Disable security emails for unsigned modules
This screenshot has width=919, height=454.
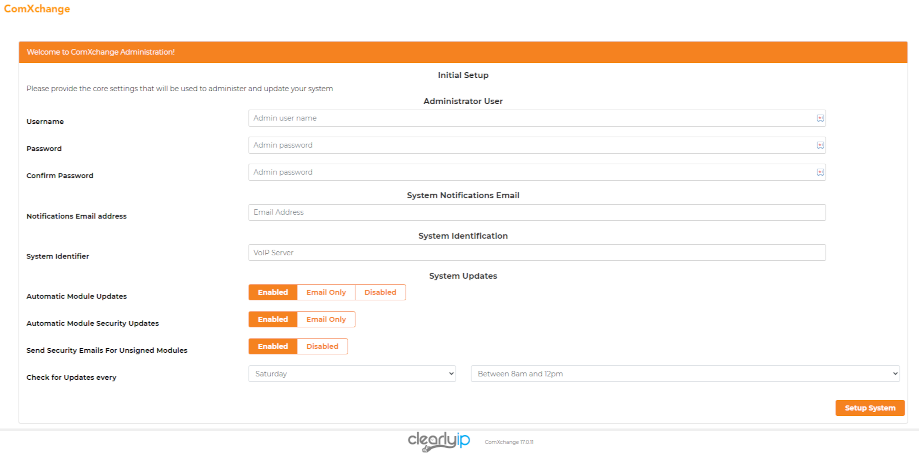tap(322, 347)
